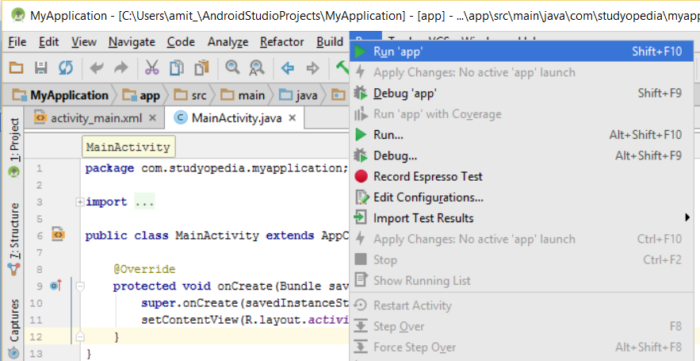The image size is (700, 361).
Task: Synchronize with the blue refresh arrows icon
Action: point(66,68)
